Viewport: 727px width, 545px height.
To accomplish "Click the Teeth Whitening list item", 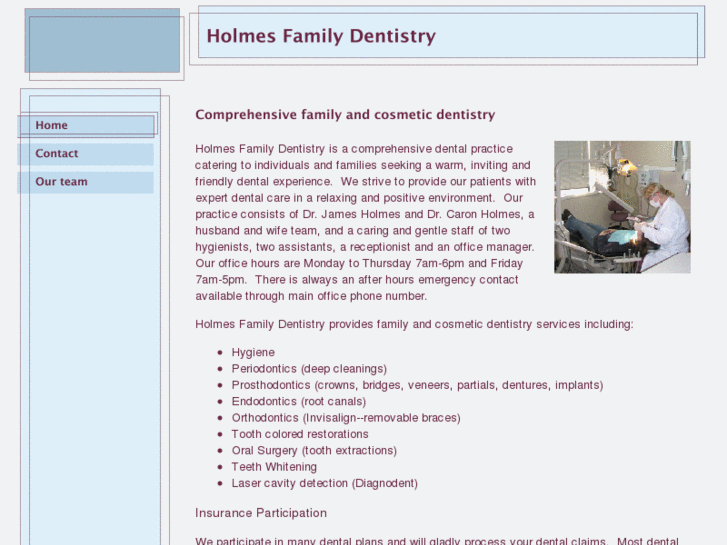I will coord(274,467).
